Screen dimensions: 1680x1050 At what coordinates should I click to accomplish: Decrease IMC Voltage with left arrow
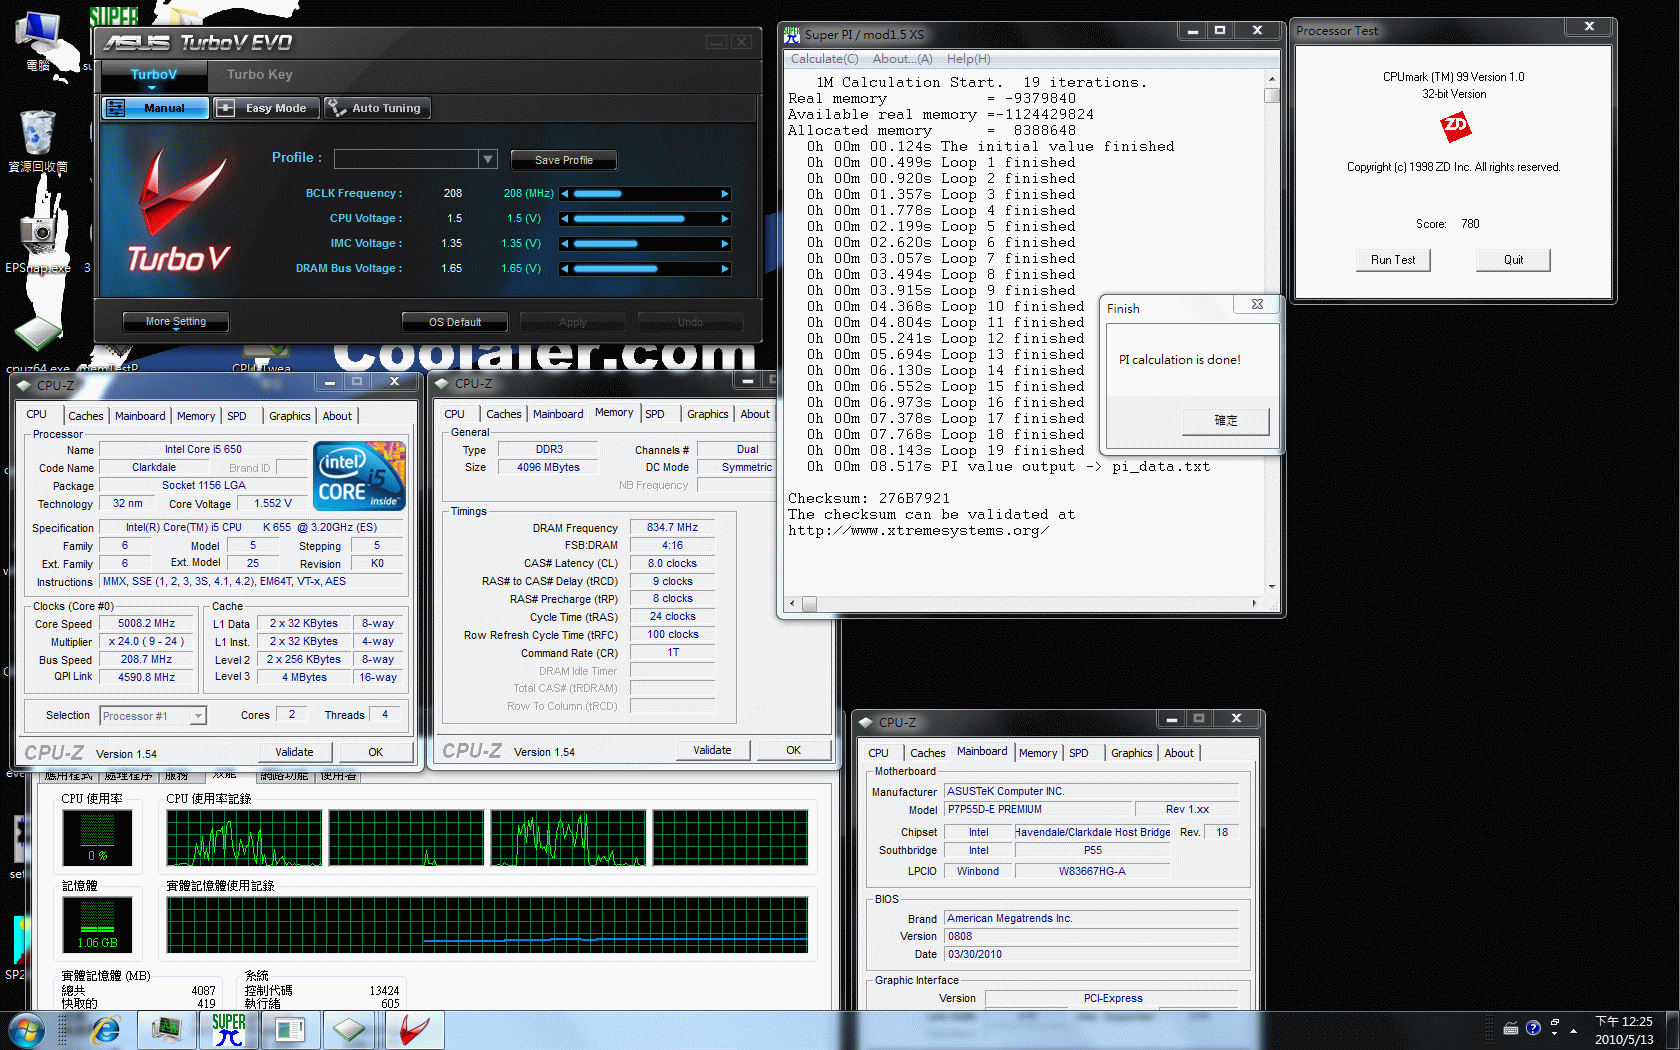click(x=565, y=244)
